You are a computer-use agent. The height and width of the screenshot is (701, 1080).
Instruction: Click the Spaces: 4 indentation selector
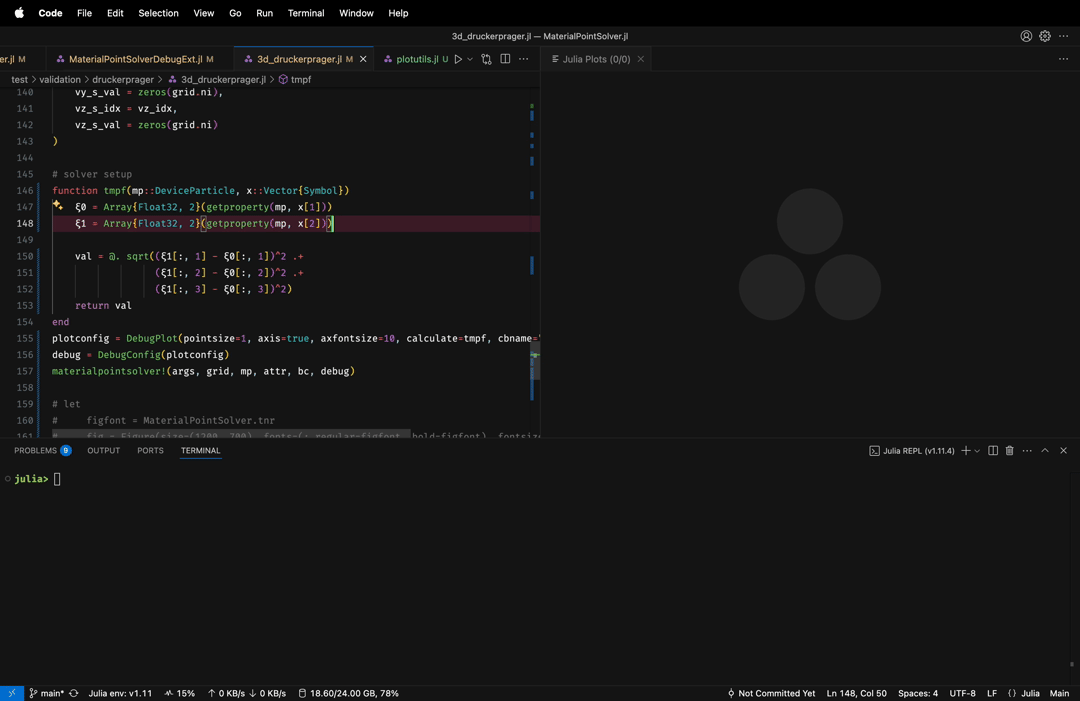[x=918, y=693]
